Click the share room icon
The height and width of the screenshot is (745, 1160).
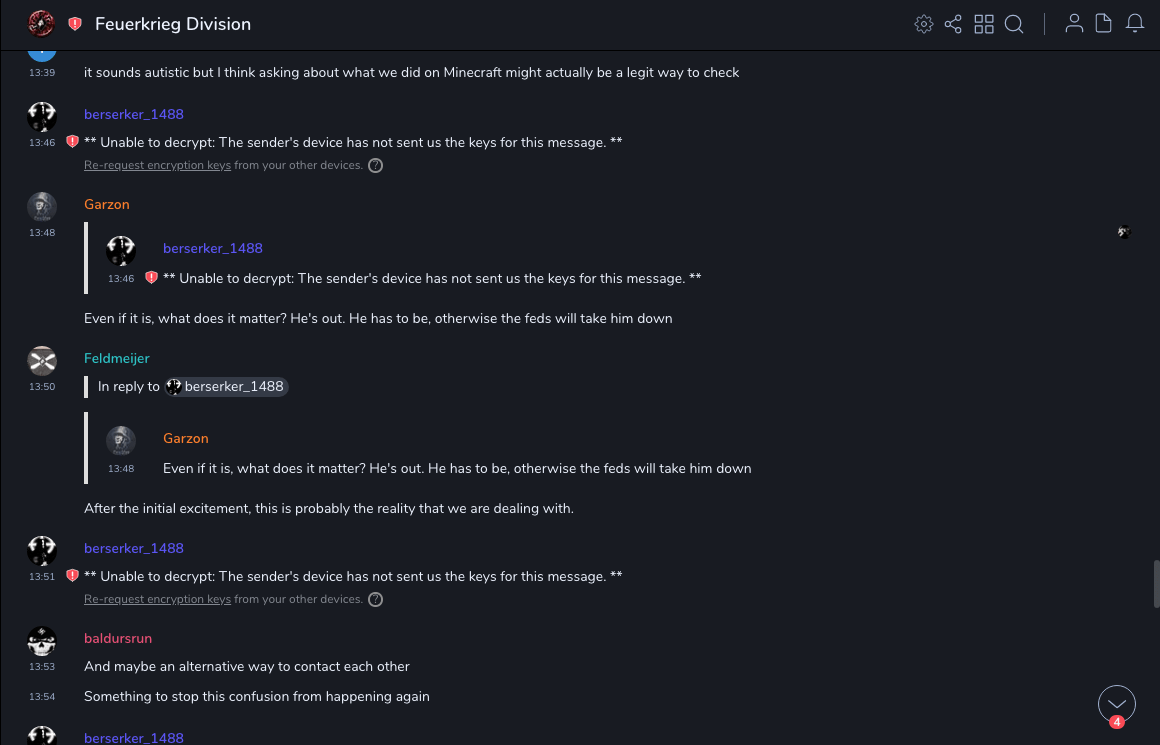953,24
